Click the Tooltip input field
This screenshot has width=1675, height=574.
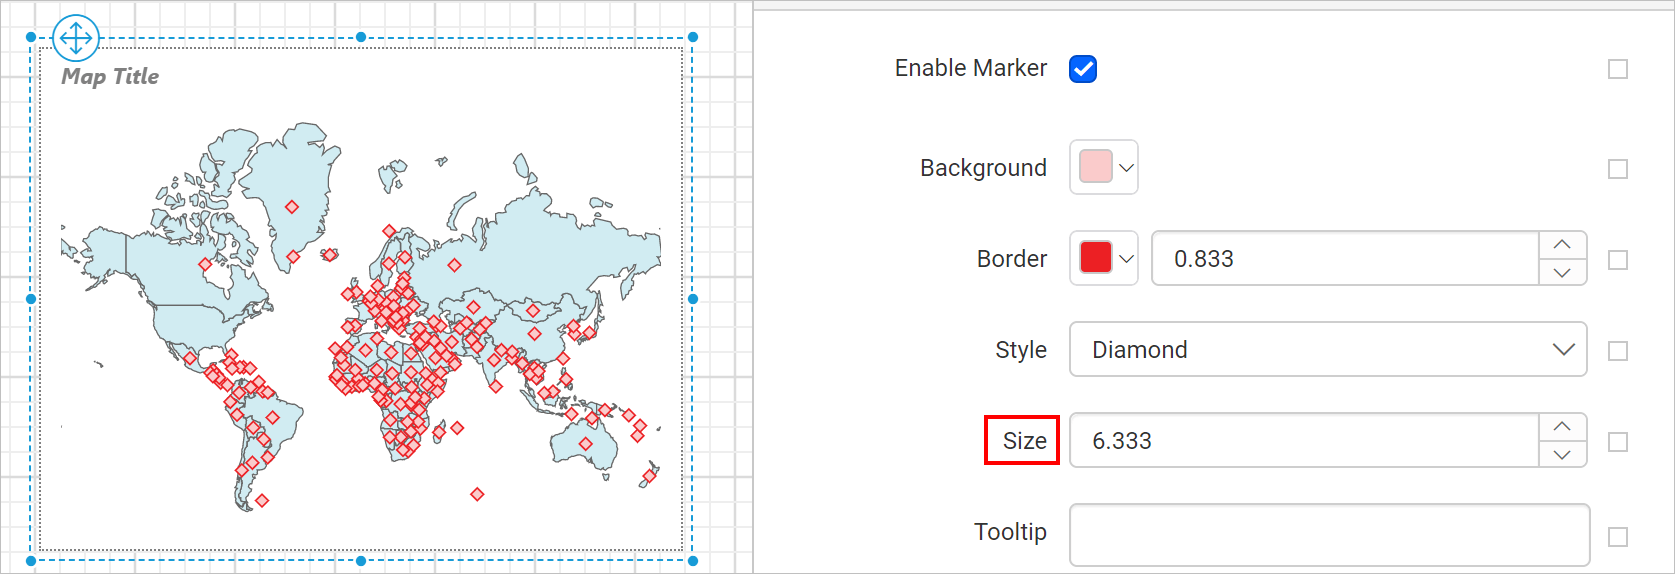tap(1330, 535)
